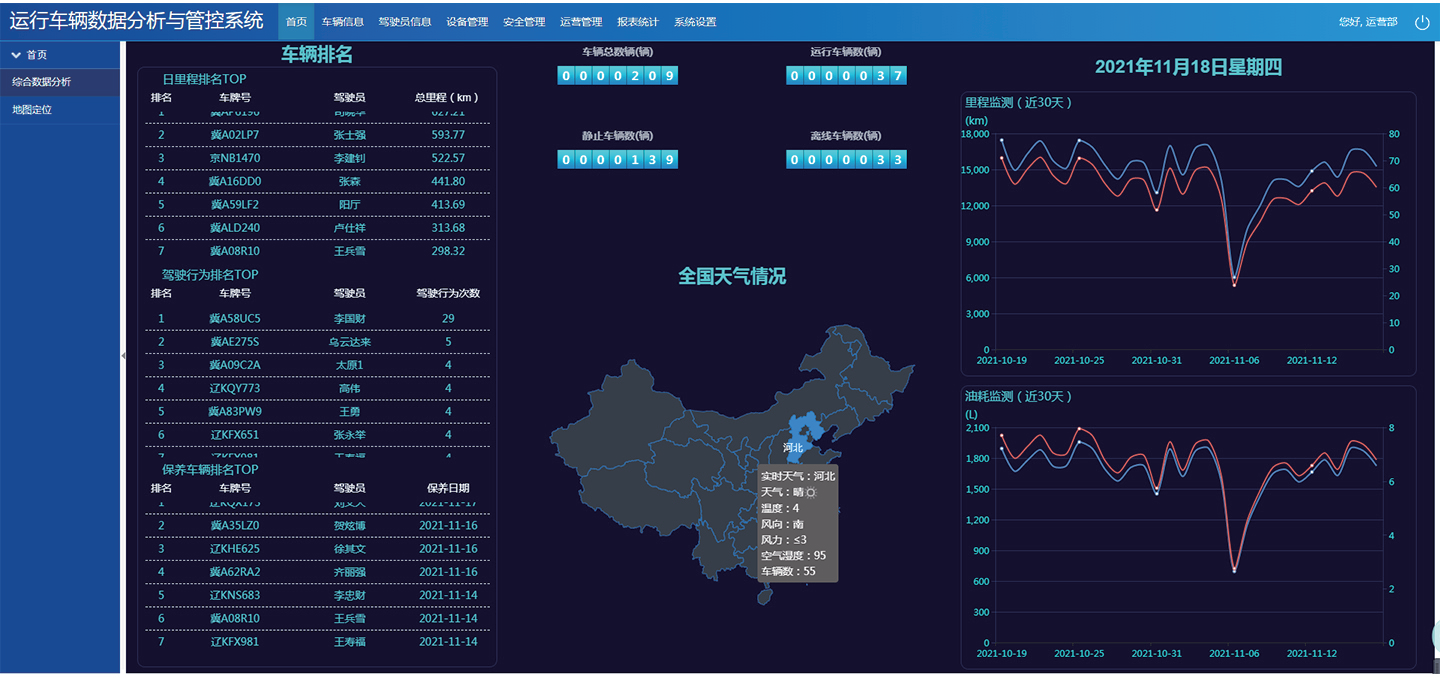Open 报表统计 from the top bar

click(638, 22)
